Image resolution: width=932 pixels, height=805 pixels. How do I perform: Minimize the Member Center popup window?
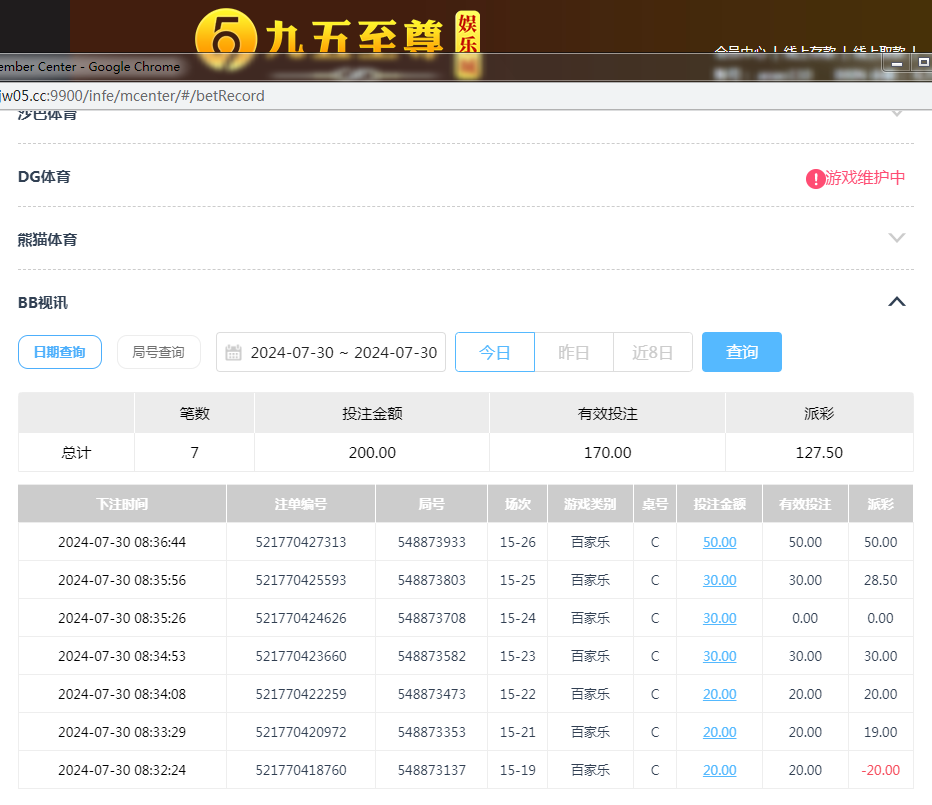pyautogui.click(x=897, y=63)
